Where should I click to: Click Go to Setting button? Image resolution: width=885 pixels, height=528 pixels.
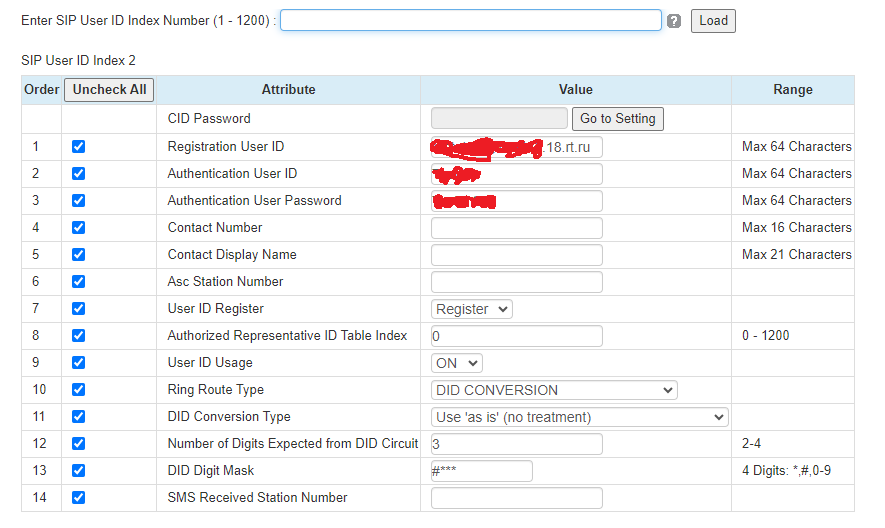pyautogui.click(x=618, y=119)
